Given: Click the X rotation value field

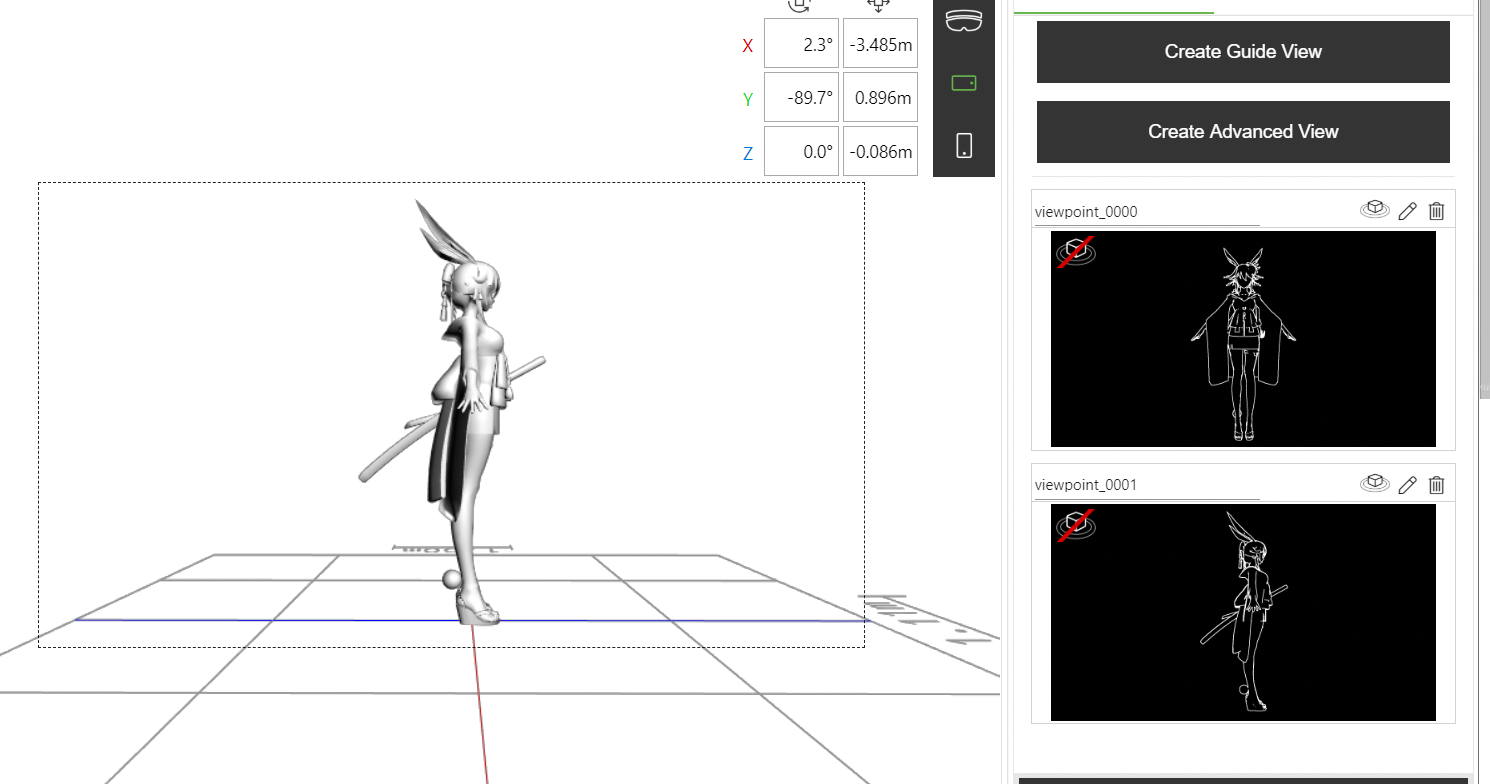Looking at the screenshot, I should coord(801,44).
